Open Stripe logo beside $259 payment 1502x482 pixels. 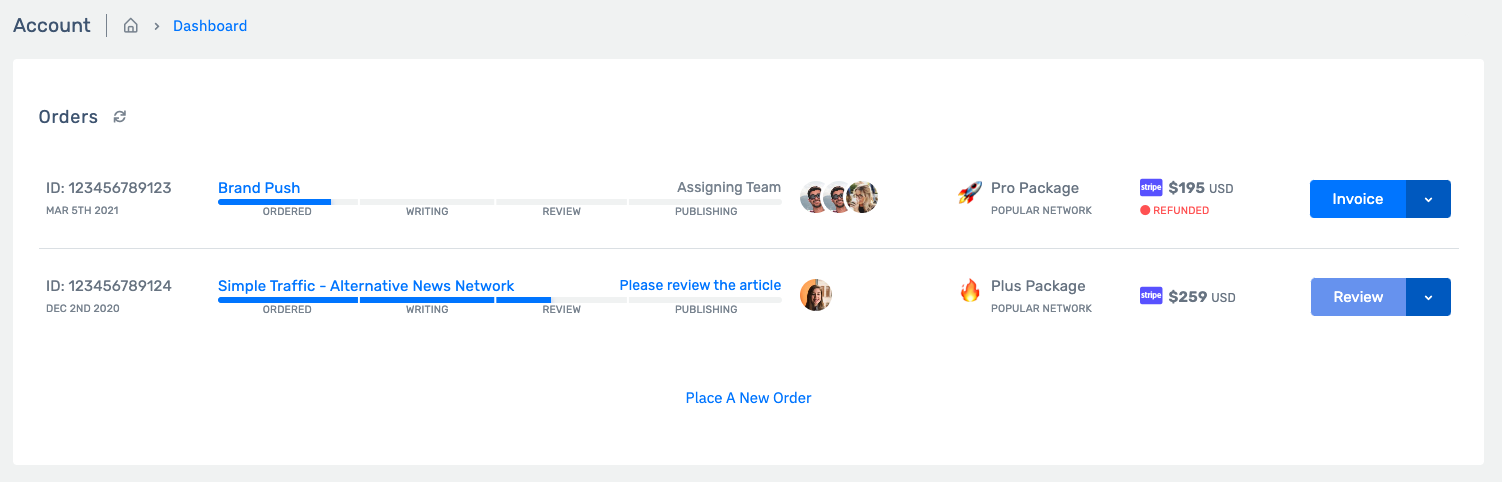click(1151, 296)
